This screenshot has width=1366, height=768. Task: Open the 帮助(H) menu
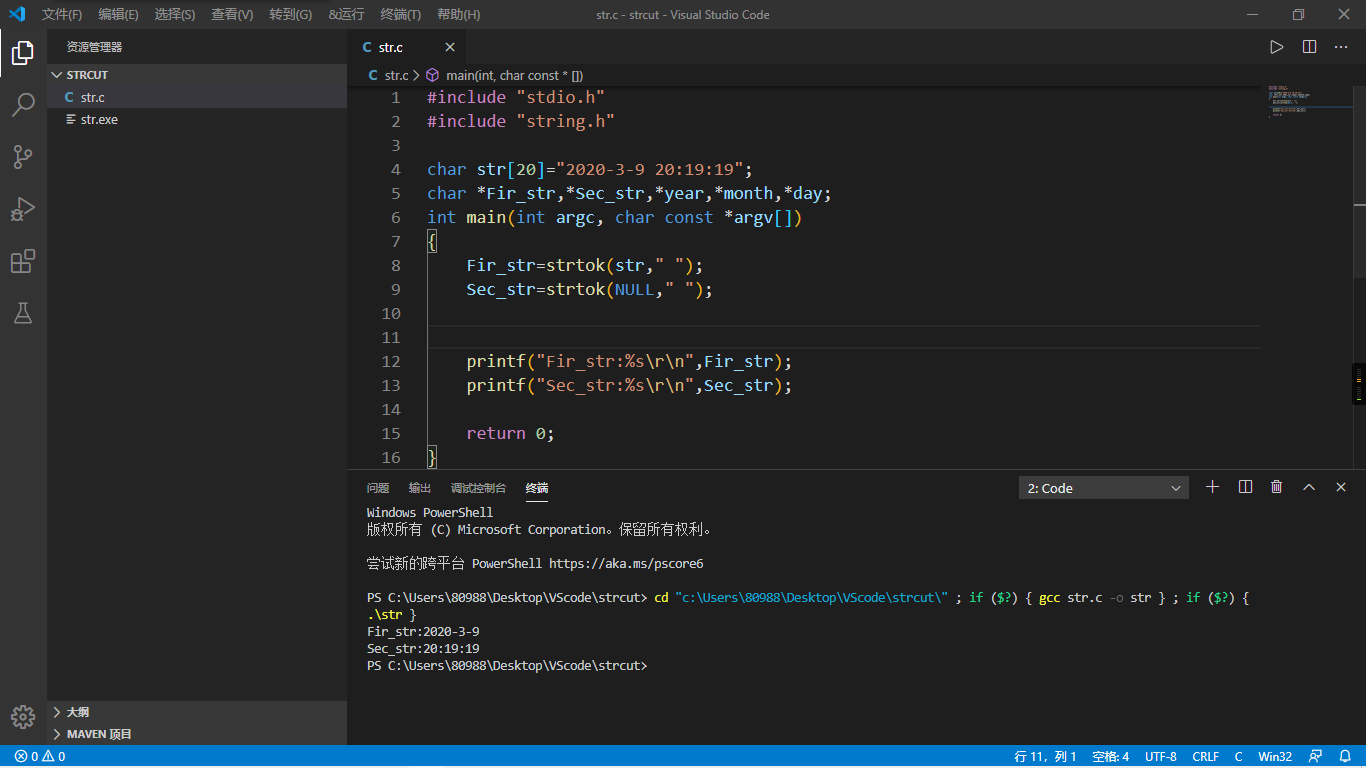(458, 15)
